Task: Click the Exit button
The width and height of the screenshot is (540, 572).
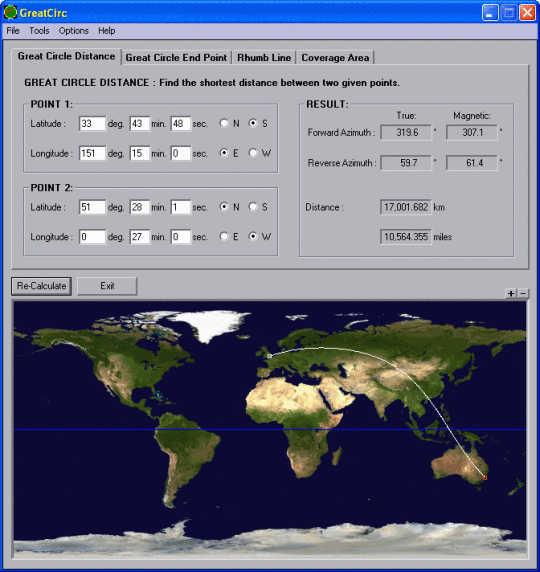Action: click(107, 286)
